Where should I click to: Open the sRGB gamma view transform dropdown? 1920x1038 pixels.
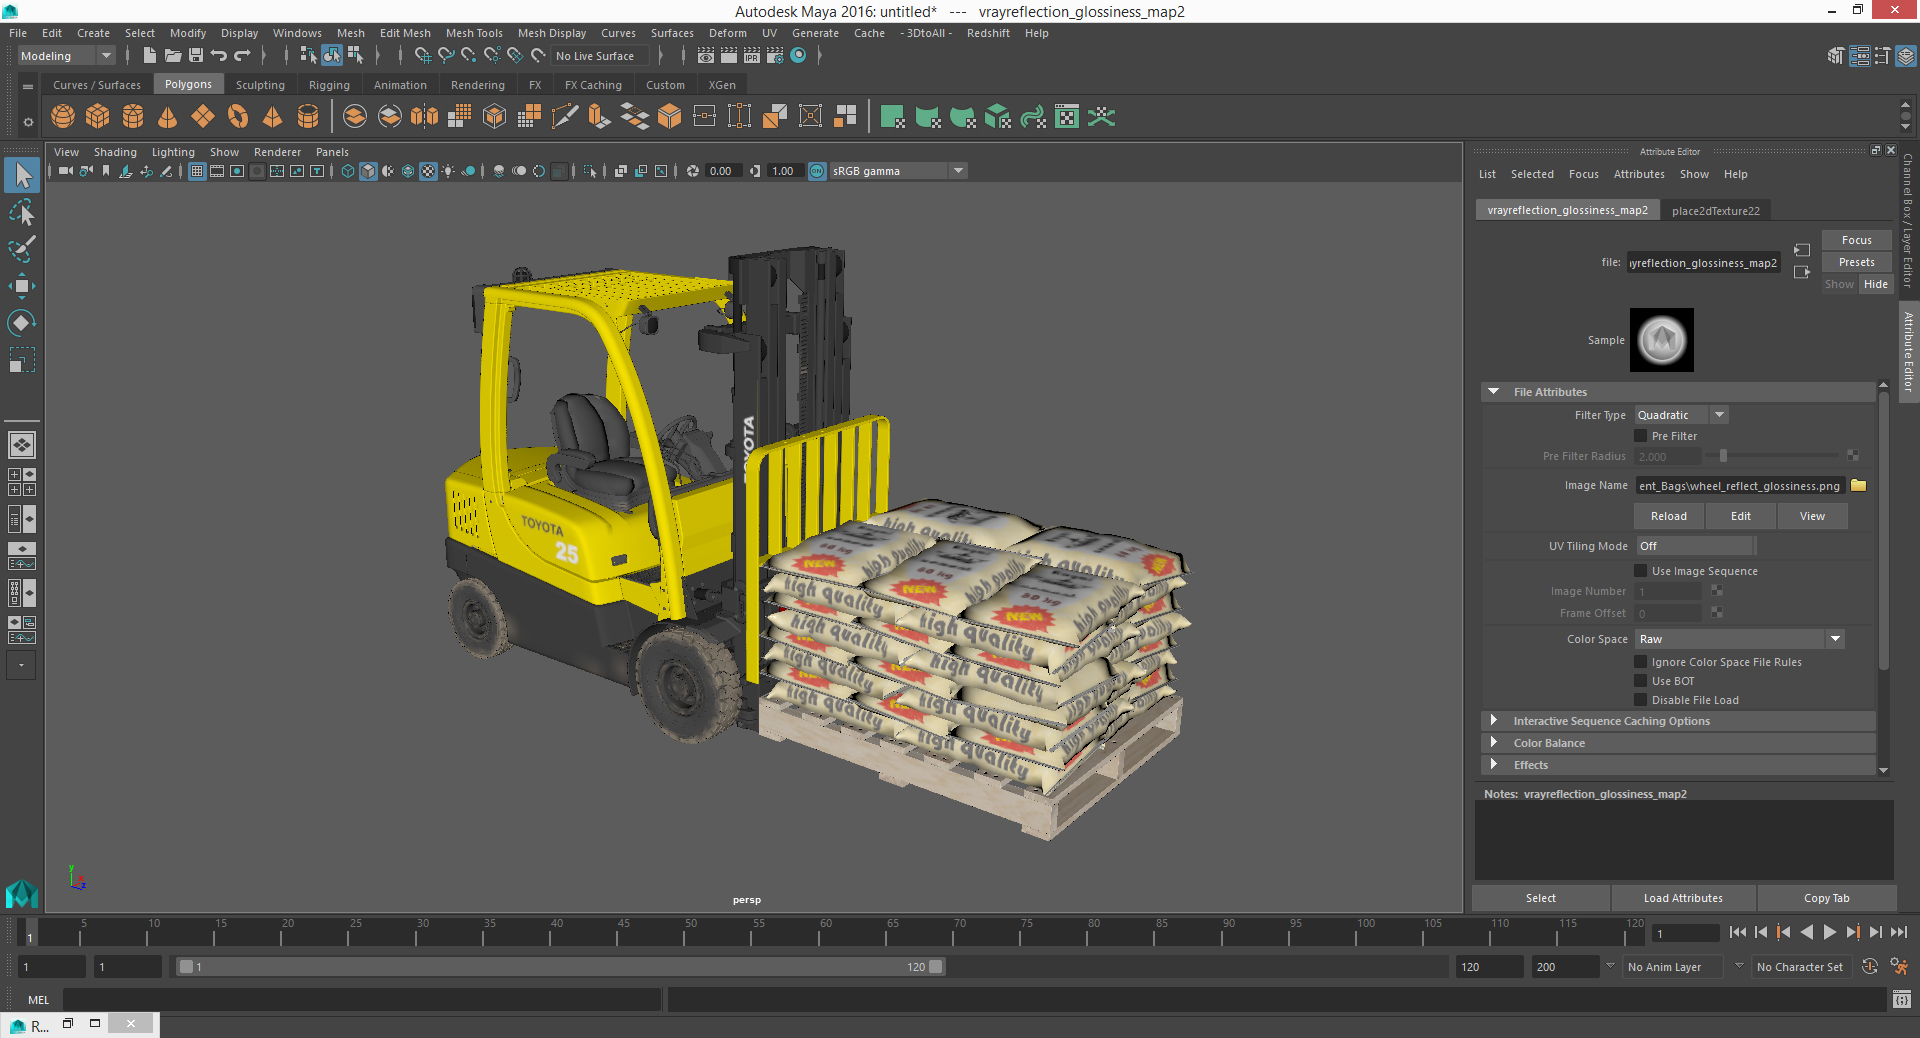pyautogui.click(x=898, y=171)
